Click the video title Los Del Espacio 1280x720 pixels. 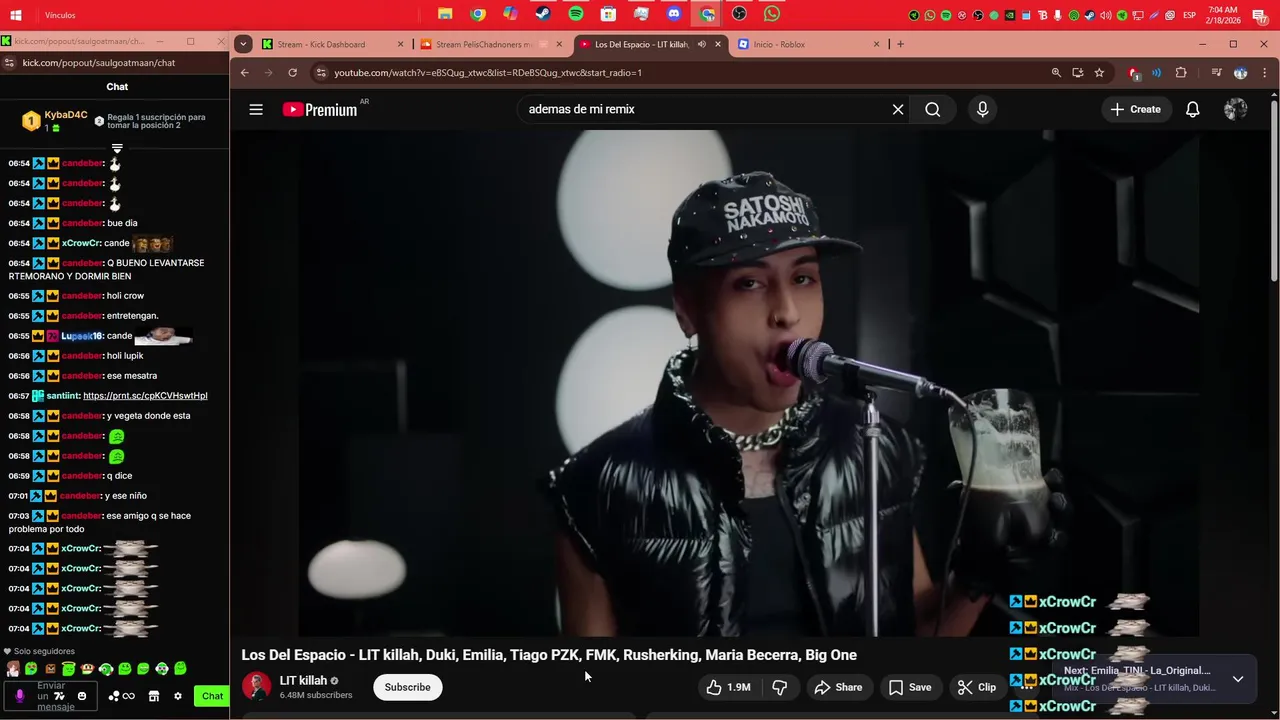(x=549, y=655)
